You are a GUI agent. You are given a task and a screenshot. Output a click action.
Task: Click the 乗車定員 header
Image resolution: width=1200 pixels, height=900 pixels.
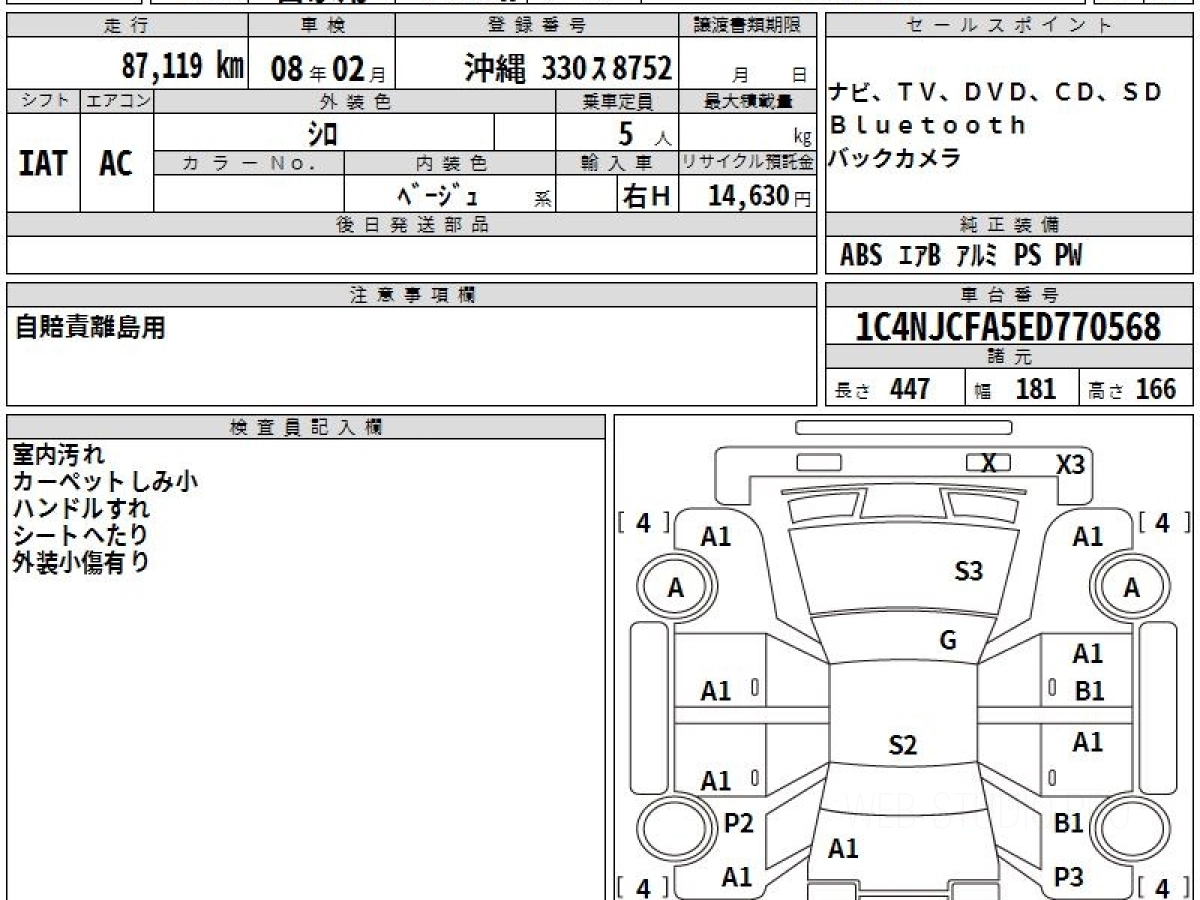point(617,101)
